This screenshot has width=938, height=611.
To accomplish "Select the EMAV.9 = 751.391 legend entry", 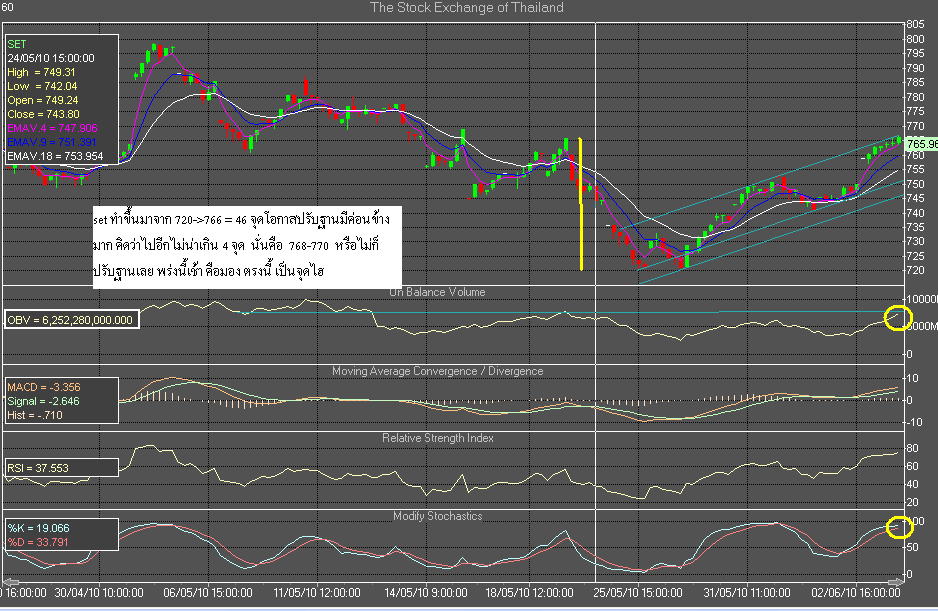I will pos(51,142).
